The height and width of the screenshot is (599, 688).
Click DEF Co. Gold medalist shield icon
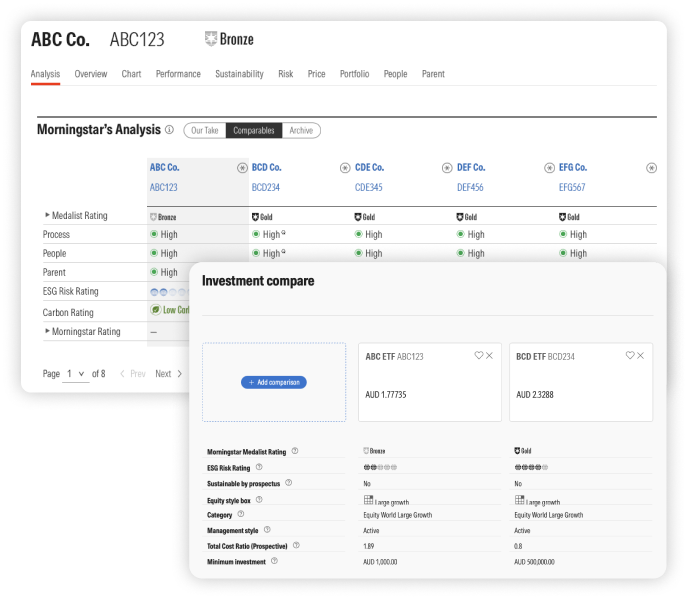click(460, 217)
